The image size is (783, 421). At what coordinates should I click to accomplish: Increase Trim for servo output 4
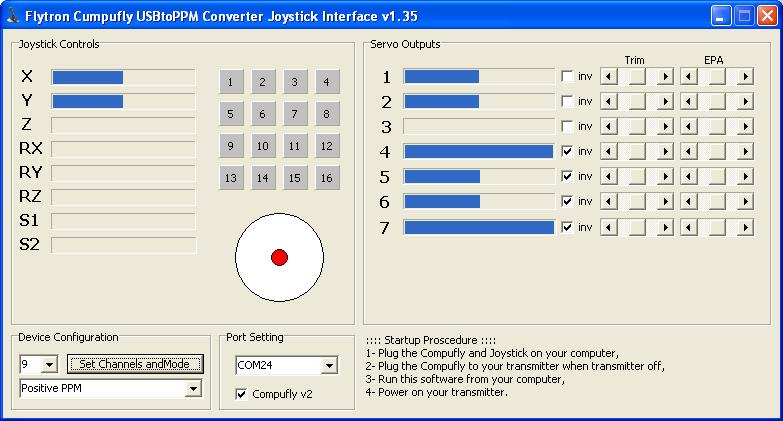coord(665,151)
